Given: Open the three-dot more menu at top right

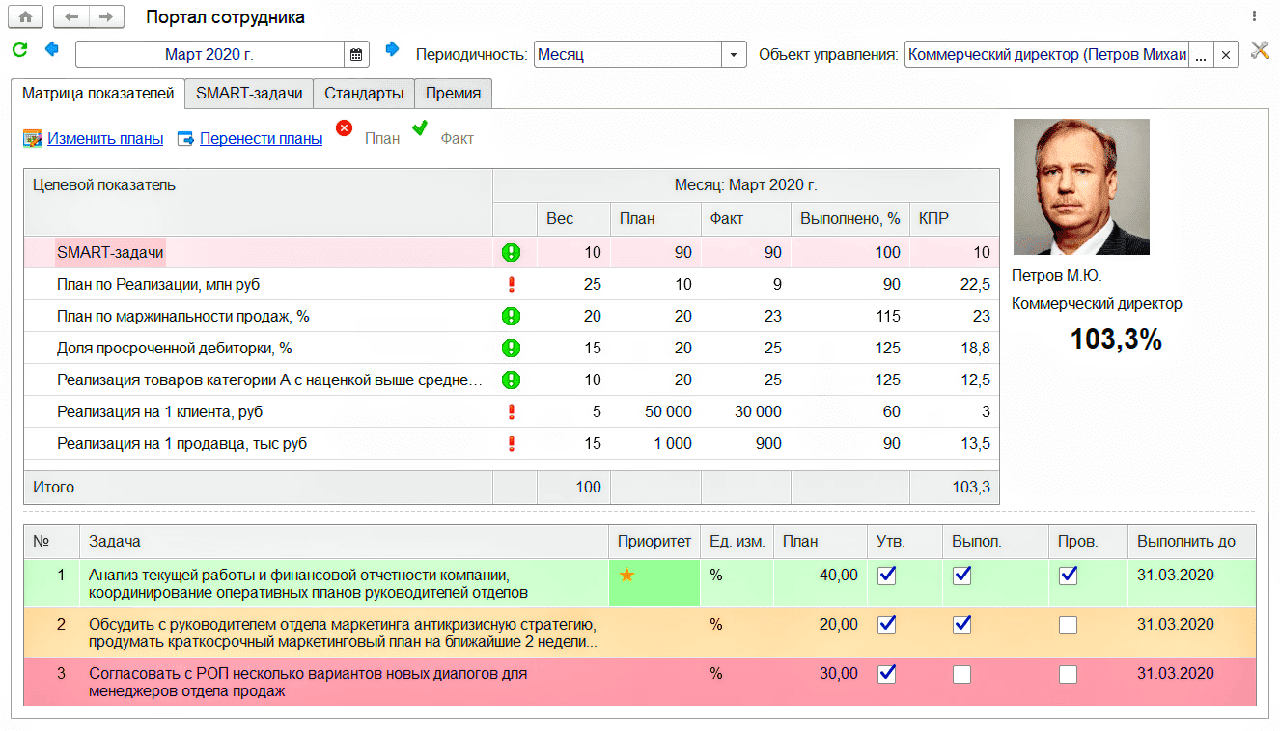Looking at the screenshot, I should click(x=1254, y=17).
